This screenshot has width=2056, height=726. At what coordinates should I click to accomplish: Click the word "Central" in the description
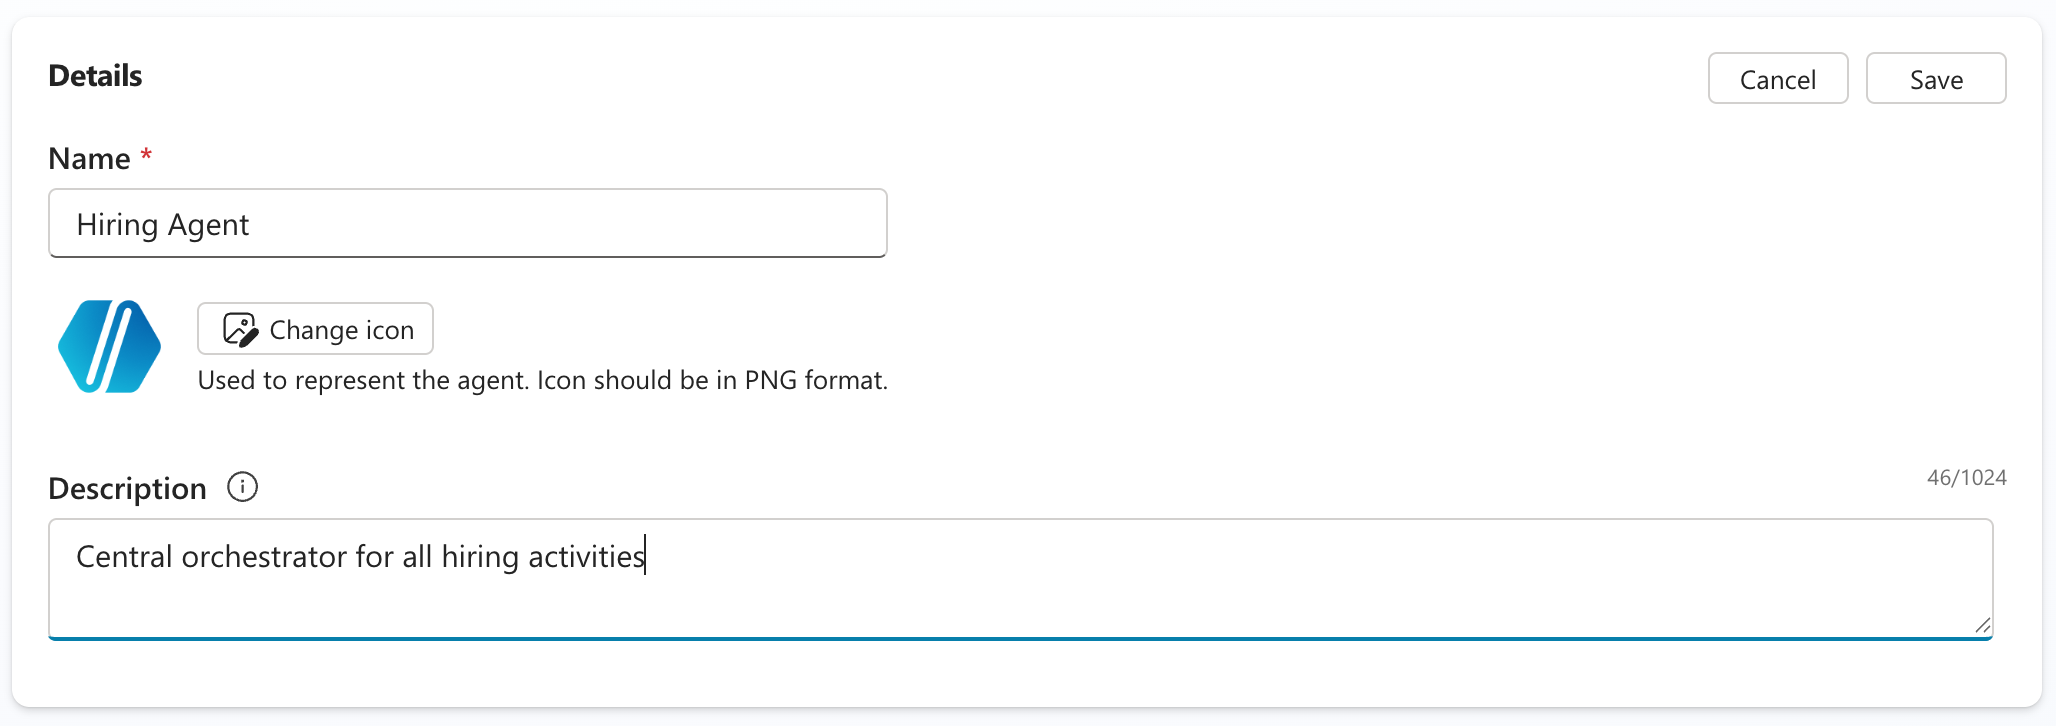point(124,557)
